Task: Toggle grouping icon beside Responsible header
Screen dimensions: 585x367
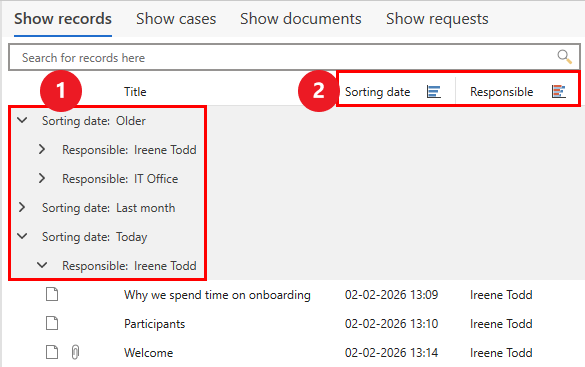Action: click(559, 91)
